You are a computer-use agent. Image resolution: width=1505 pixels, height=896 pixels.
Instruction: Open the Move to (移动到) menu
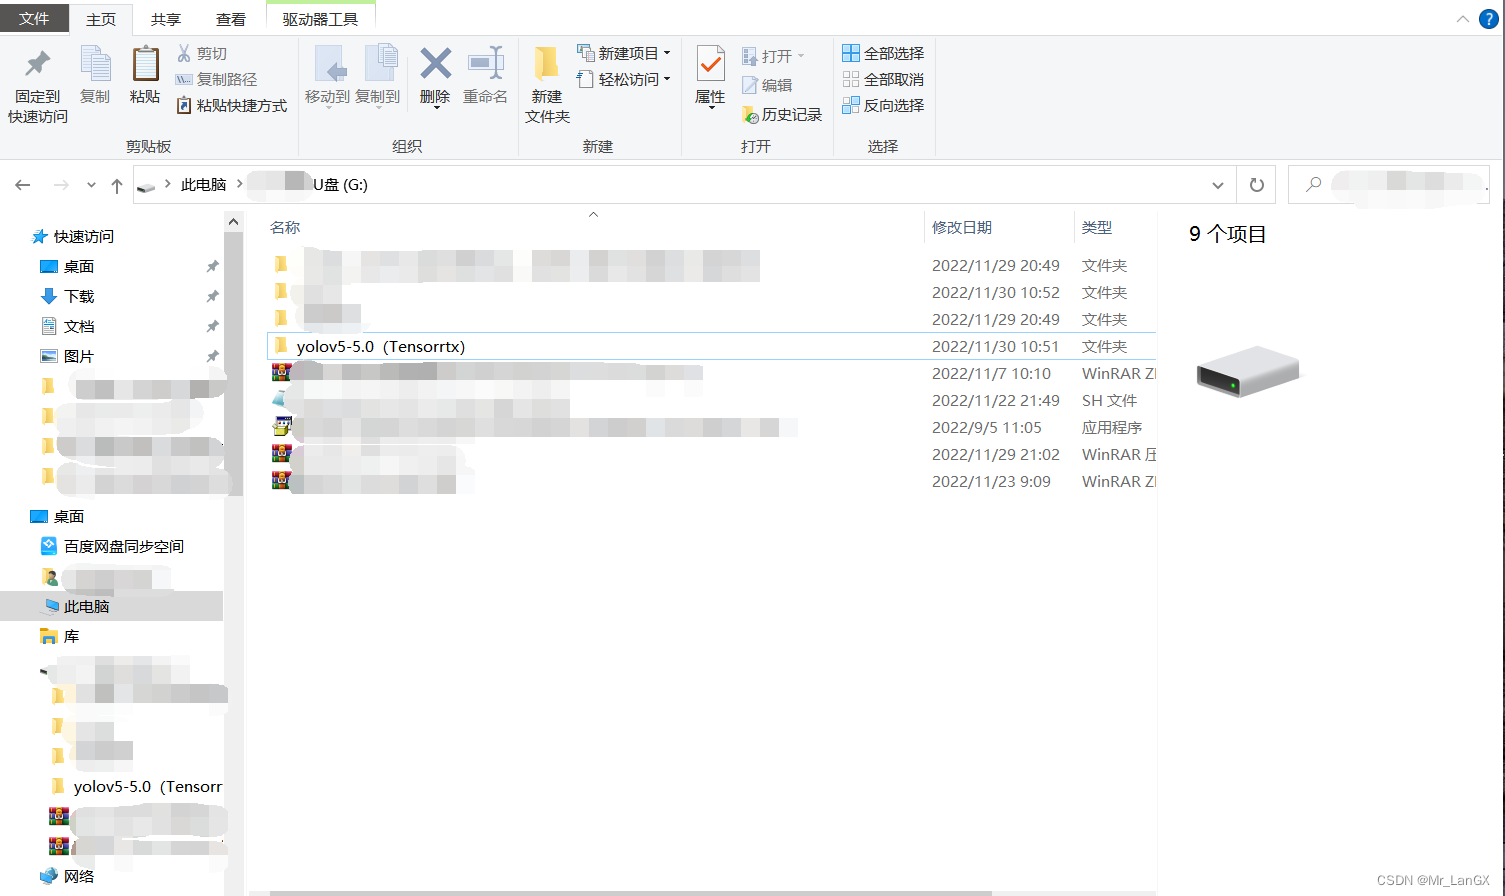(327, 76)
